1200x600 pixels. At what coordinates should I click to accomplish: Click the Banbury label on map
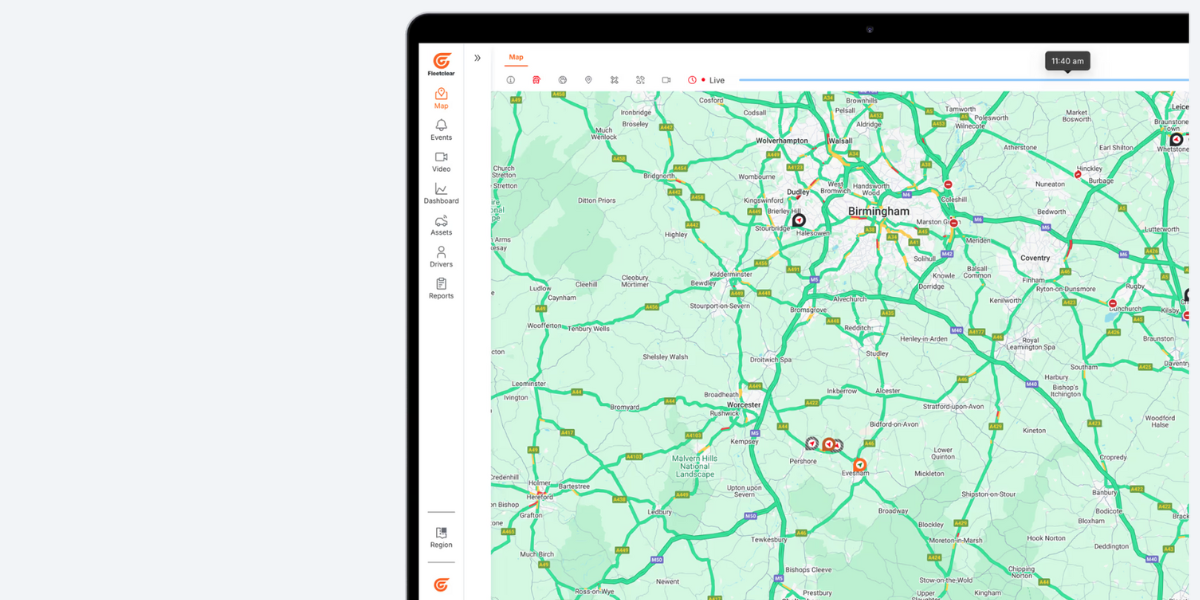pyautogui.click(x=1105, y=492)
